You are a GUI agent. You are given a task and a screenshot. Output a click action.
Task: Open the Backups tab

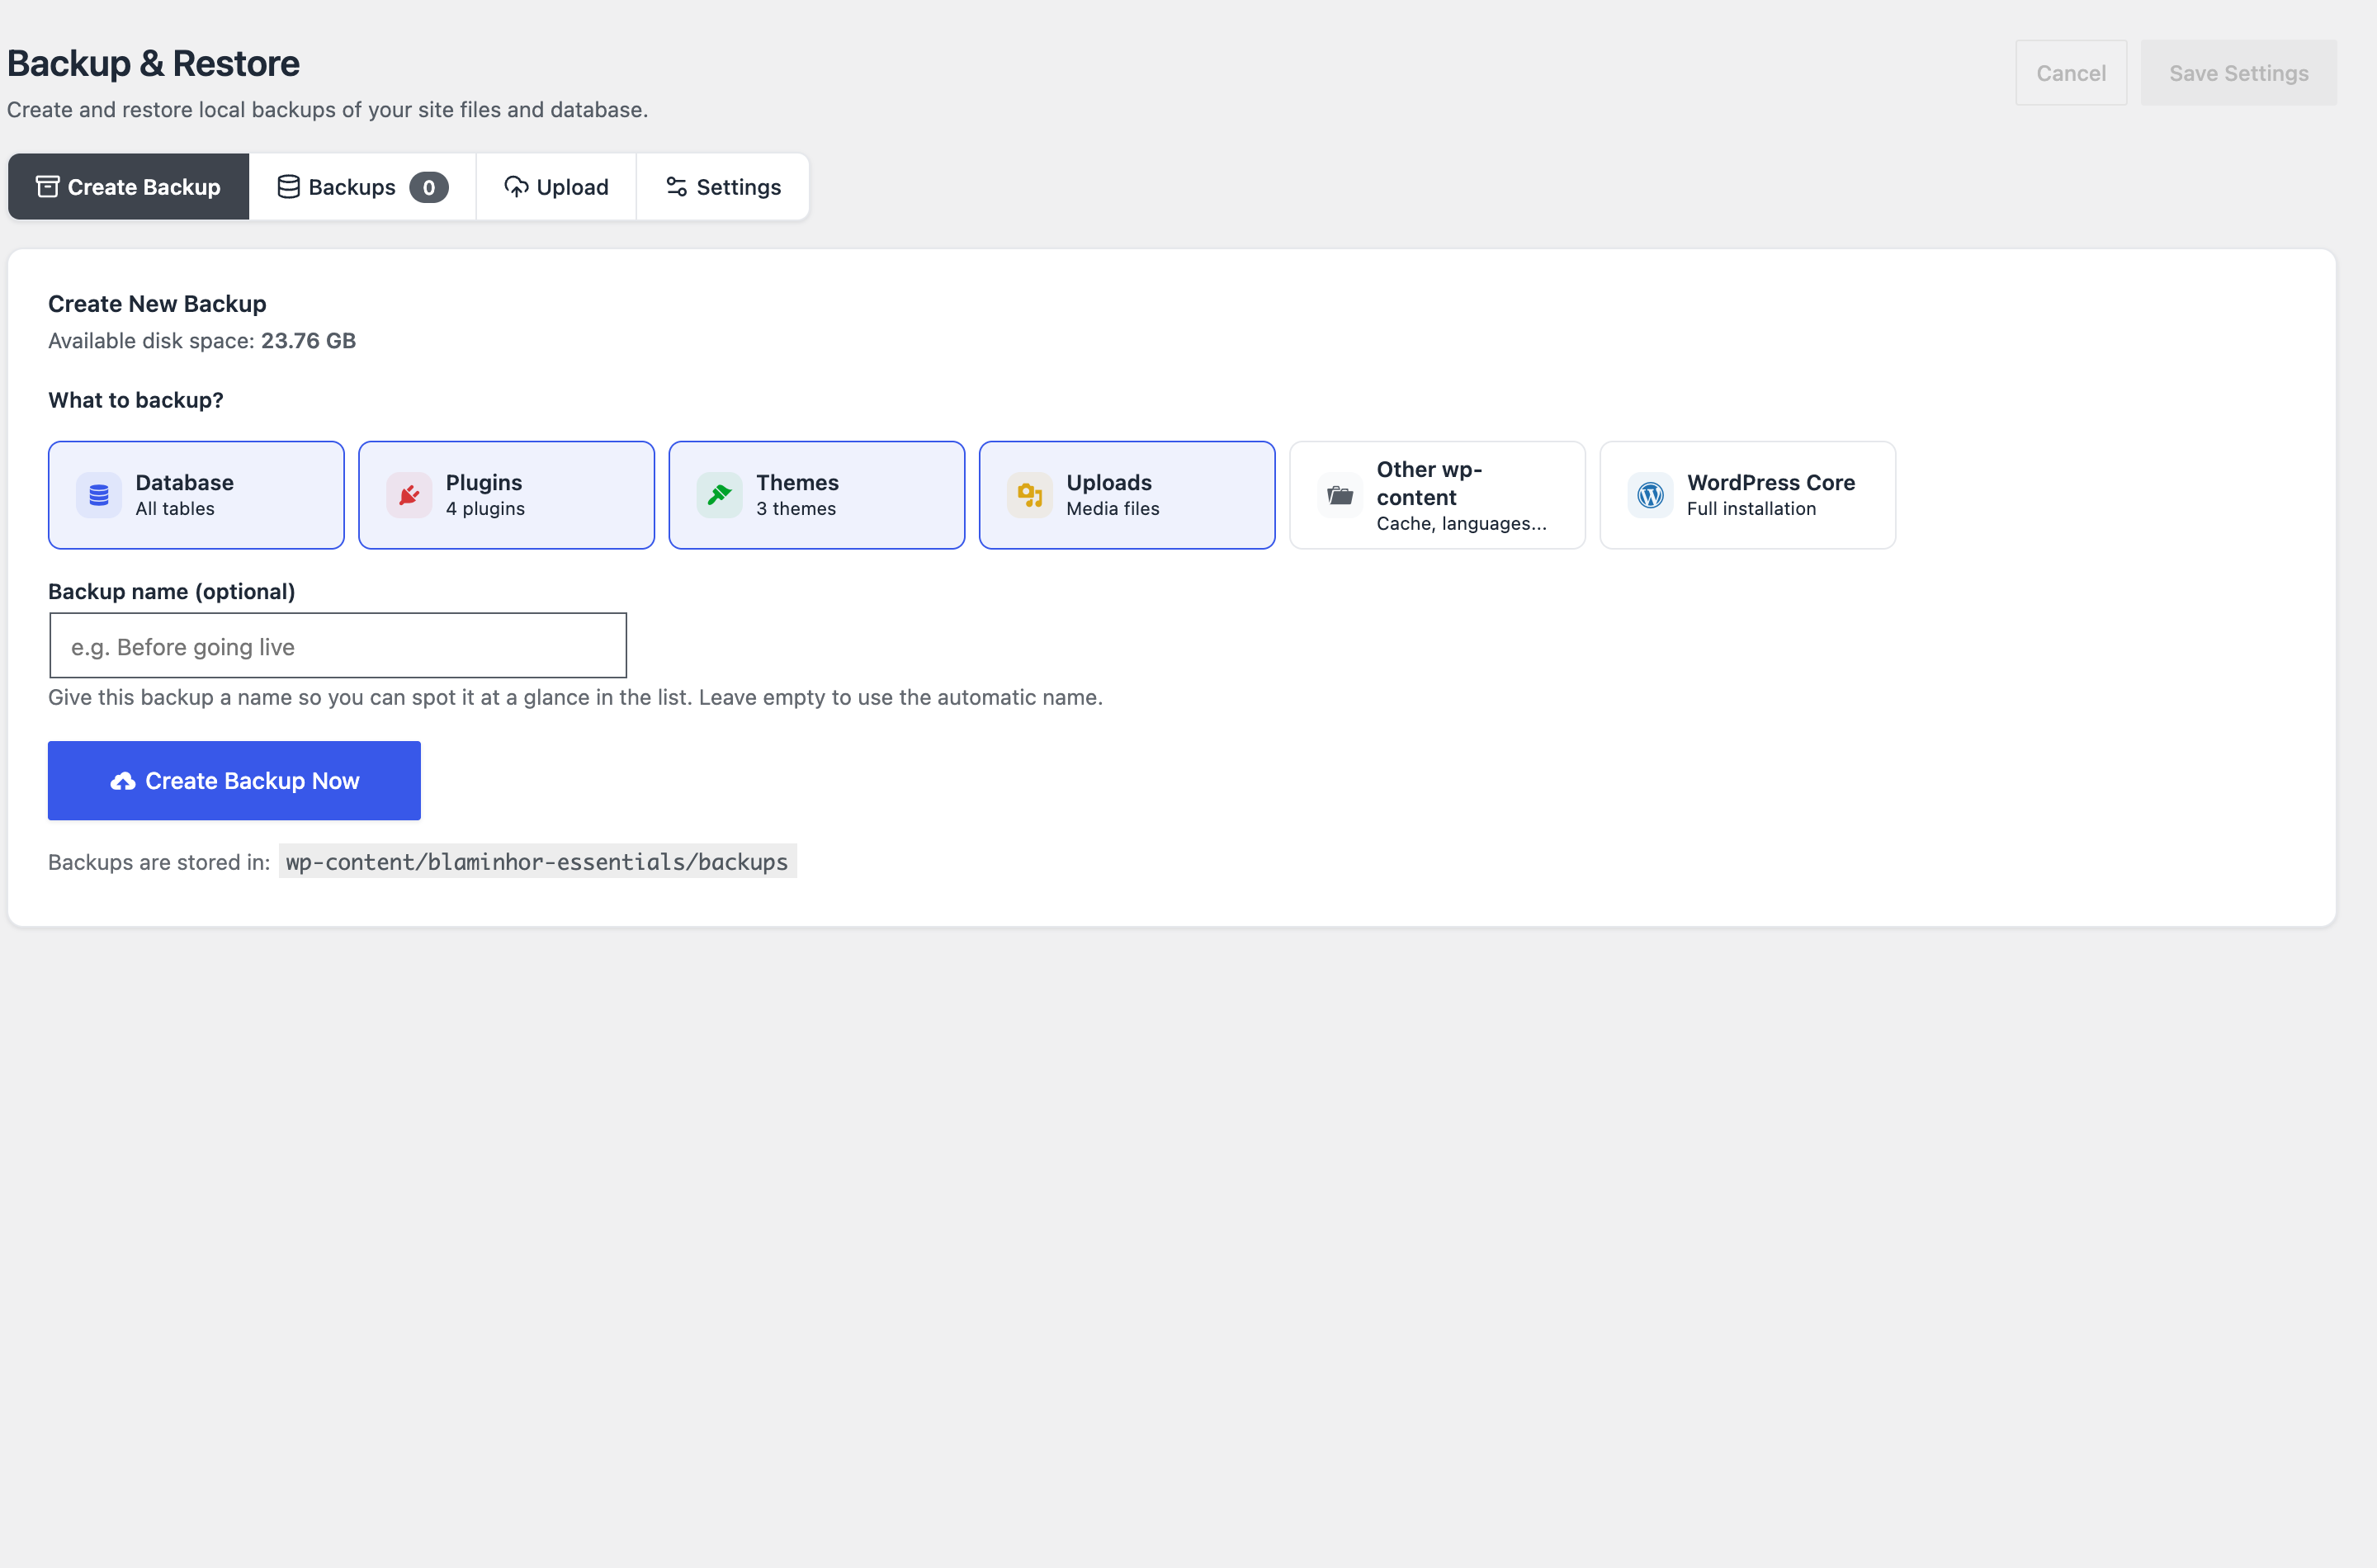(362, 187)
